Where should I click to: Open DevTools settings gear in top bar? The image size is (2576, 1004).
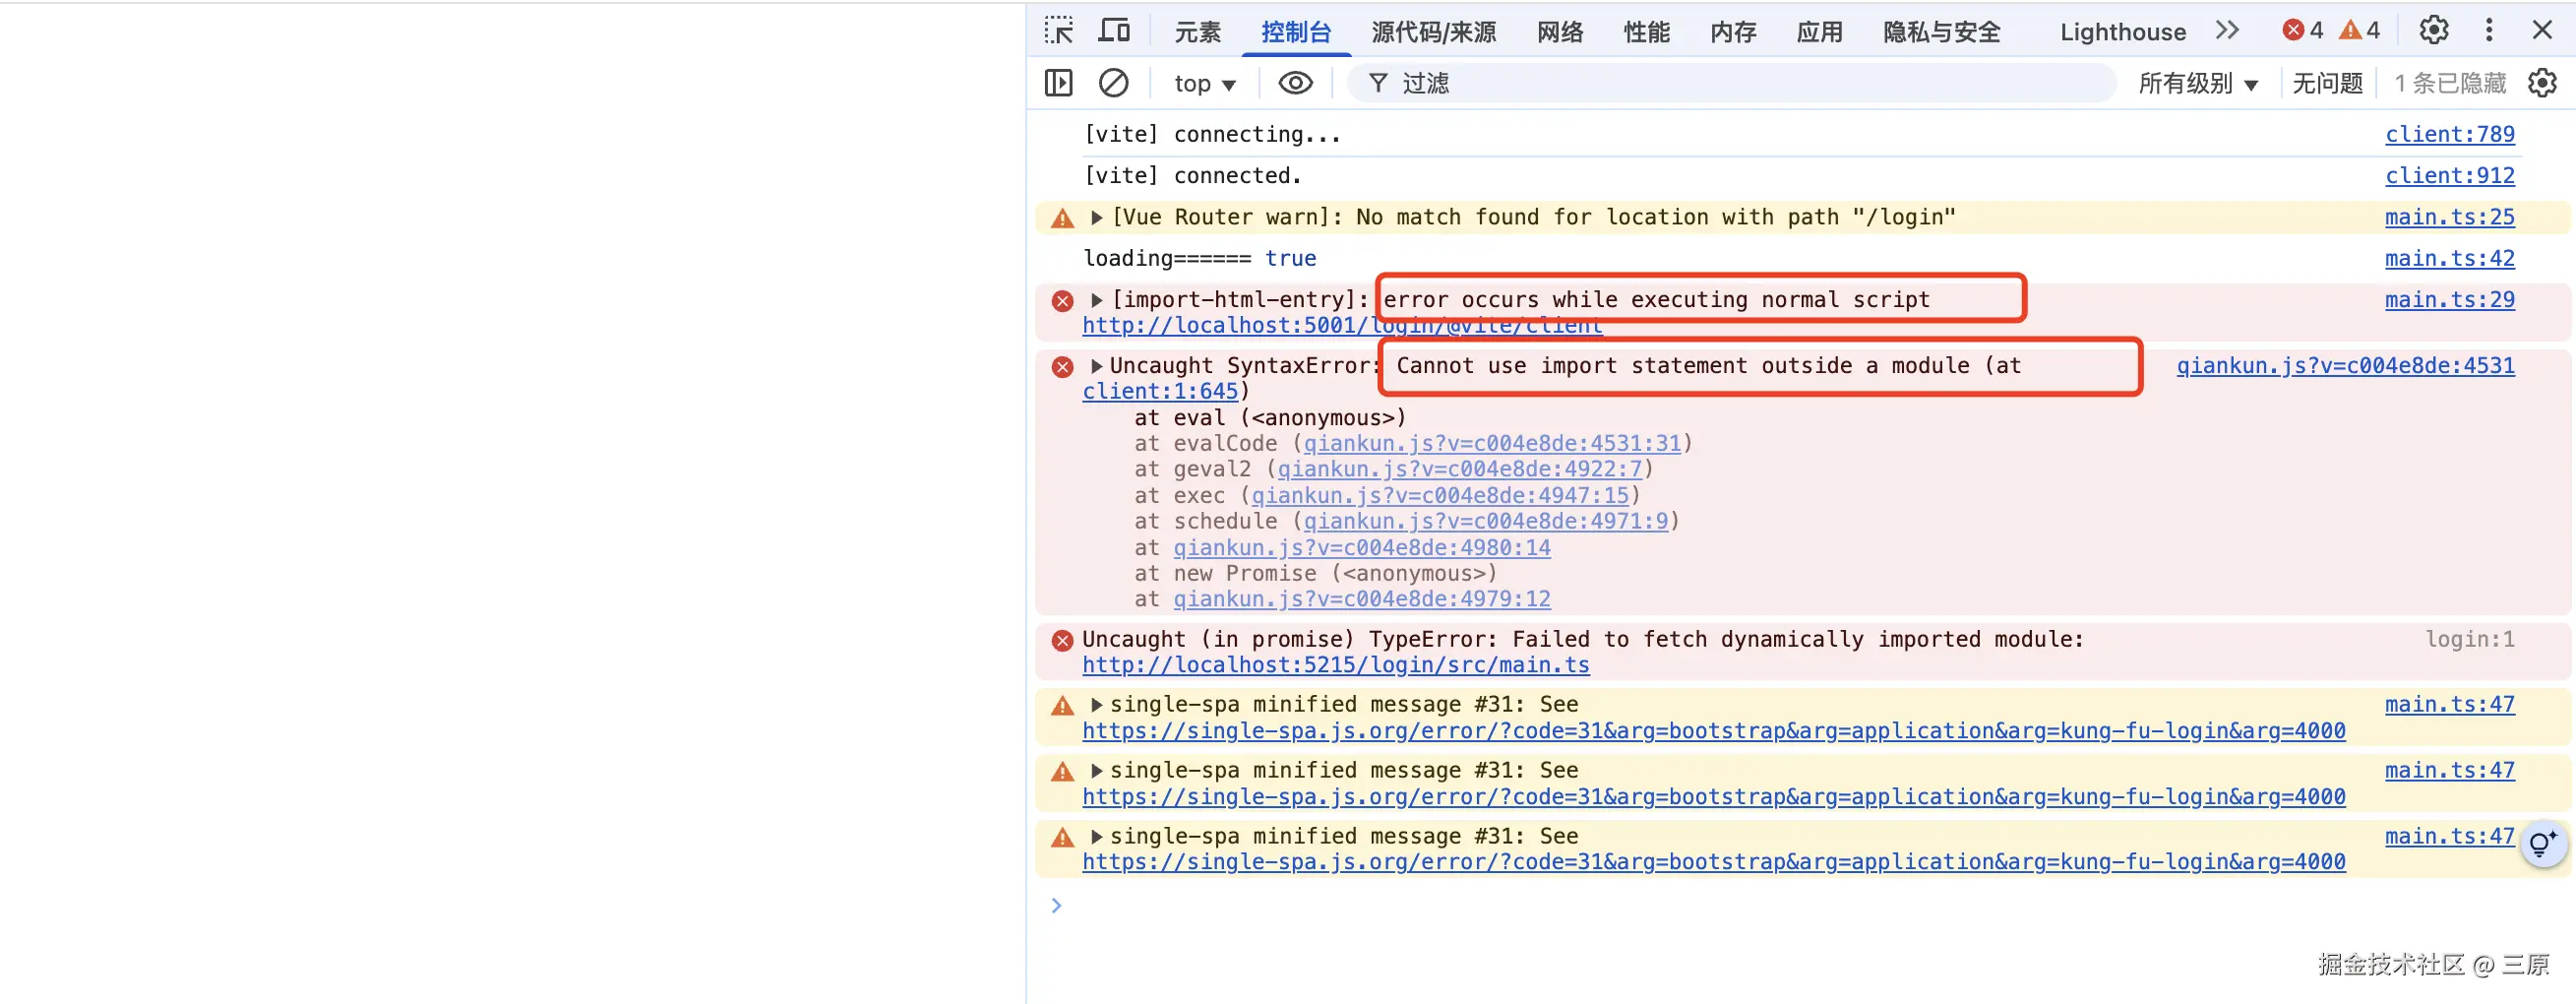tap(2433, 31)
